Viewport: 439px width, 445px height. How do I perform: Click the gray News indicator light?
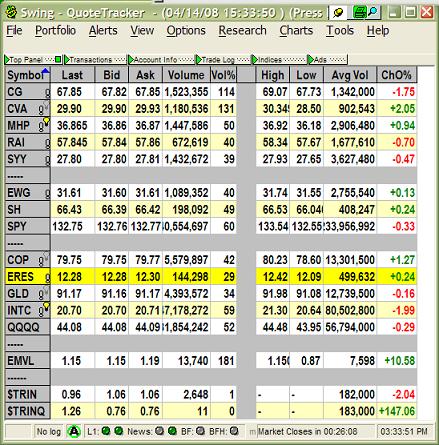pyautogui.click(x=159, y=431)
